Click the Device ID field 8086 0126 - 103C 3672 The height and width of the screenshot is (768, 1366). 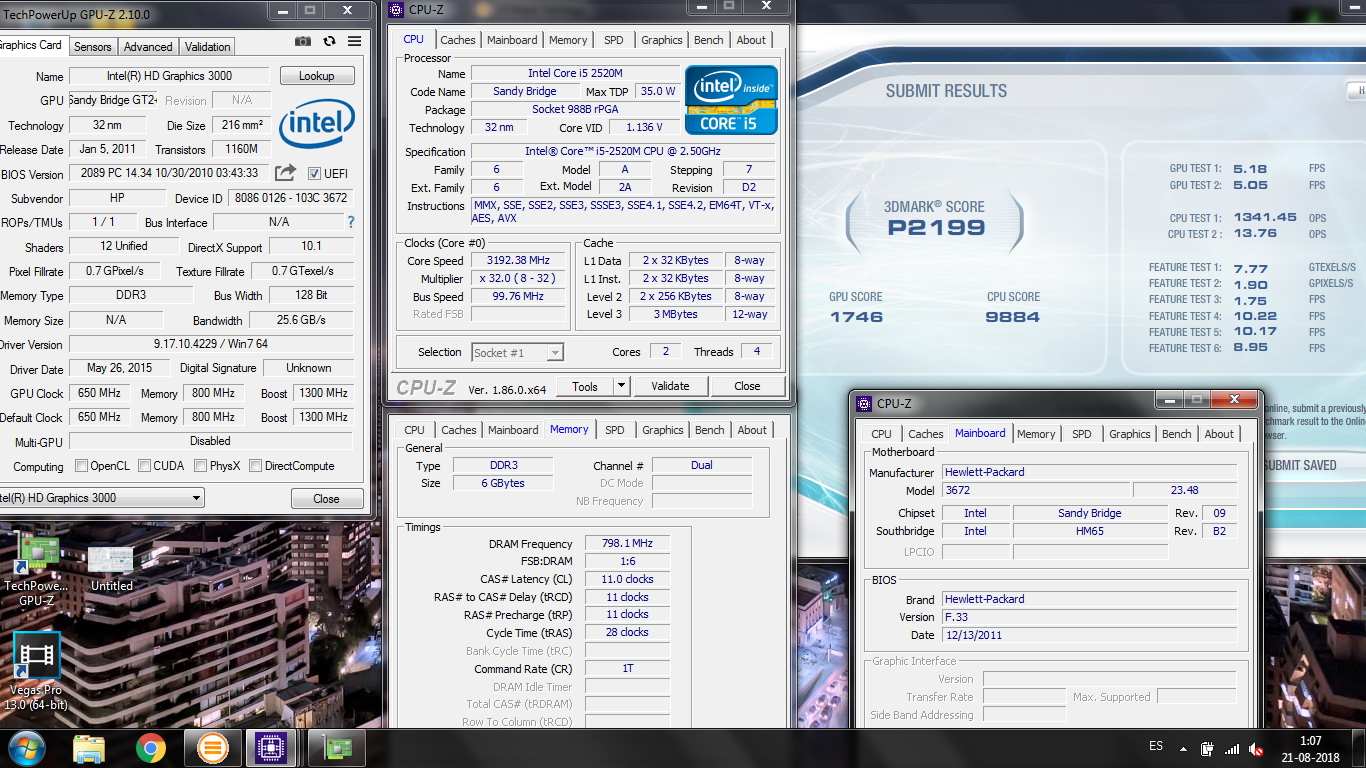(291, 198)
